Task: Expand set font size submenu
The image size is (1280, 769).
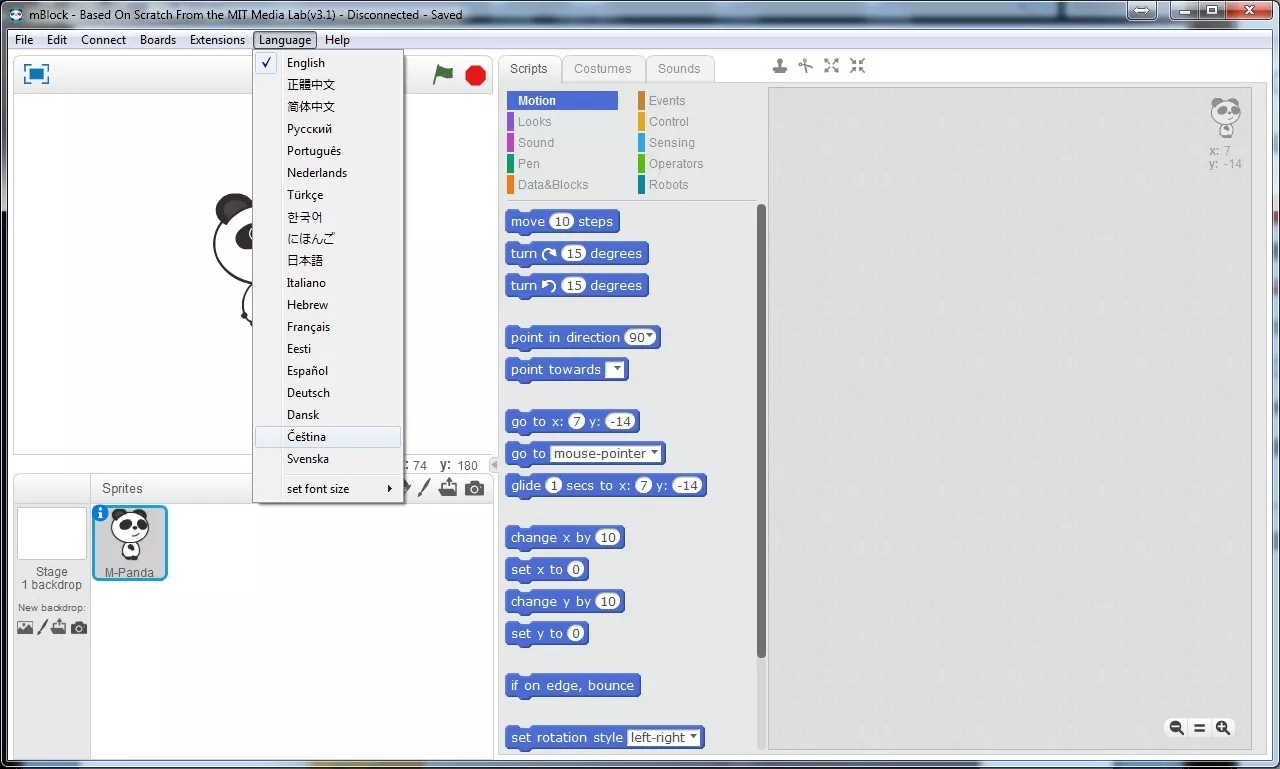Action: [x=329, y=489]
